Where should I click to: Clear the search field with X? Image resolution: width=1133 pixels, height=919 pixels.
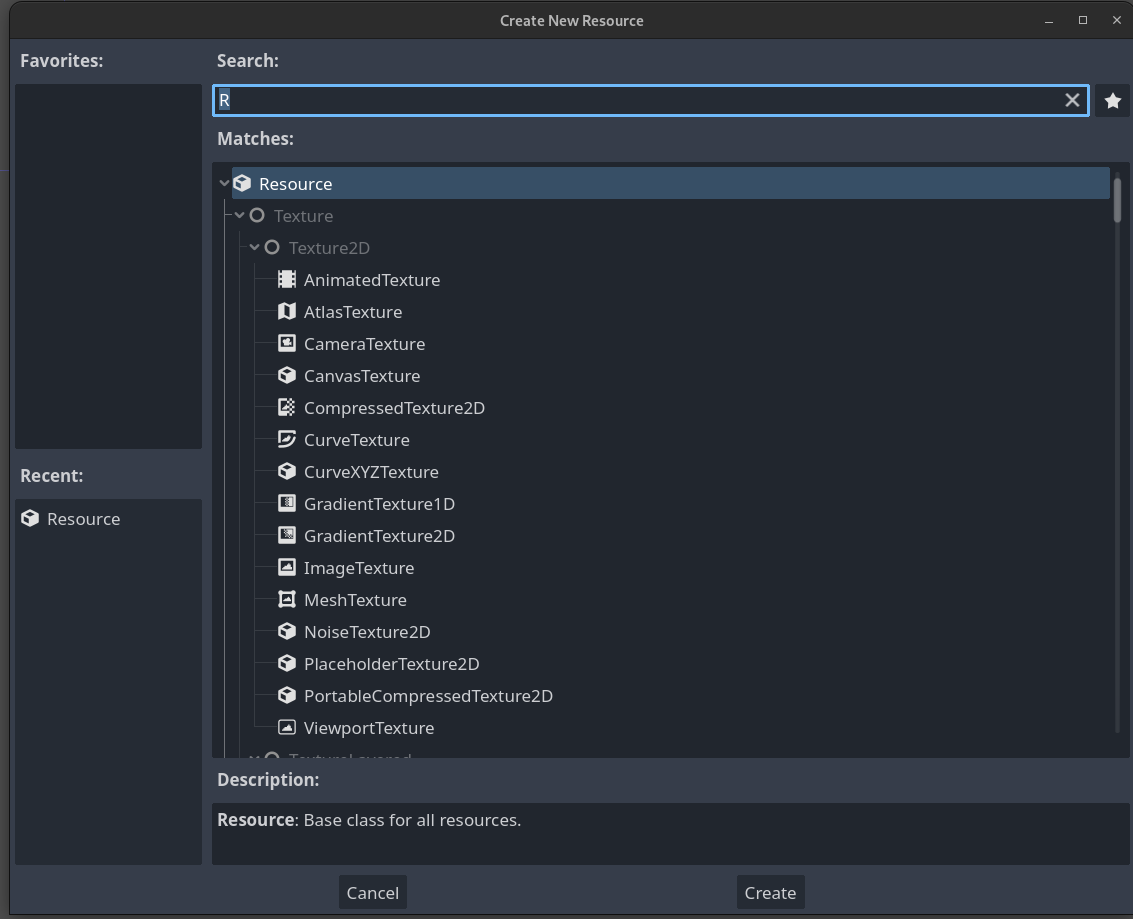click(1072, 100)
